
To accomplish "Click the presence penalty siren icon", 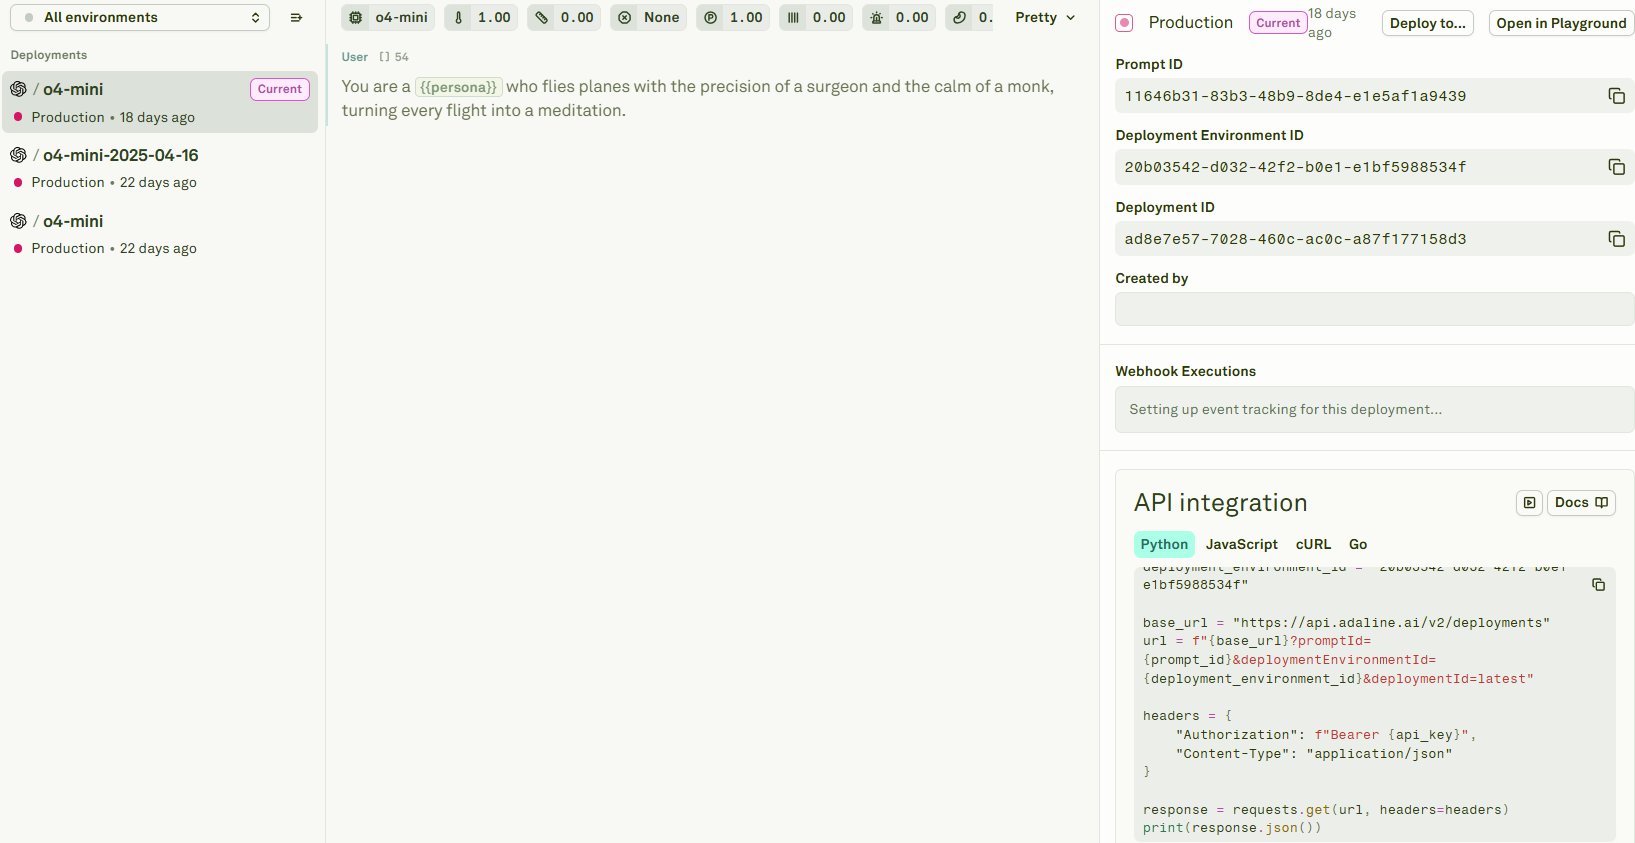I will point(877,17).
